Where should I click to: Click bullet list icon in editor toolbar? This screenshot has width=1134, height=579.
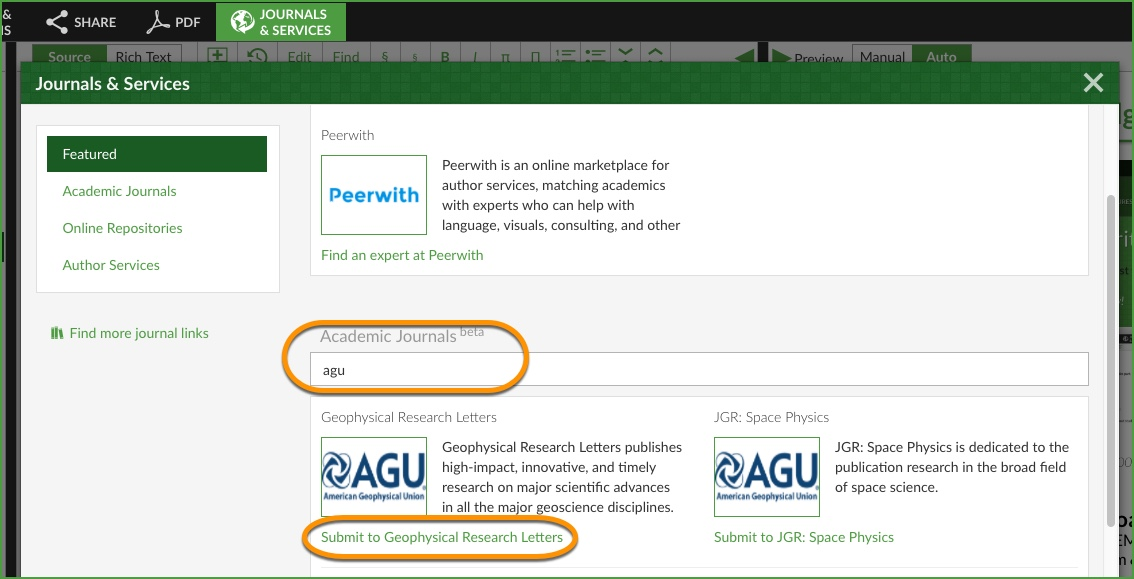595,56
